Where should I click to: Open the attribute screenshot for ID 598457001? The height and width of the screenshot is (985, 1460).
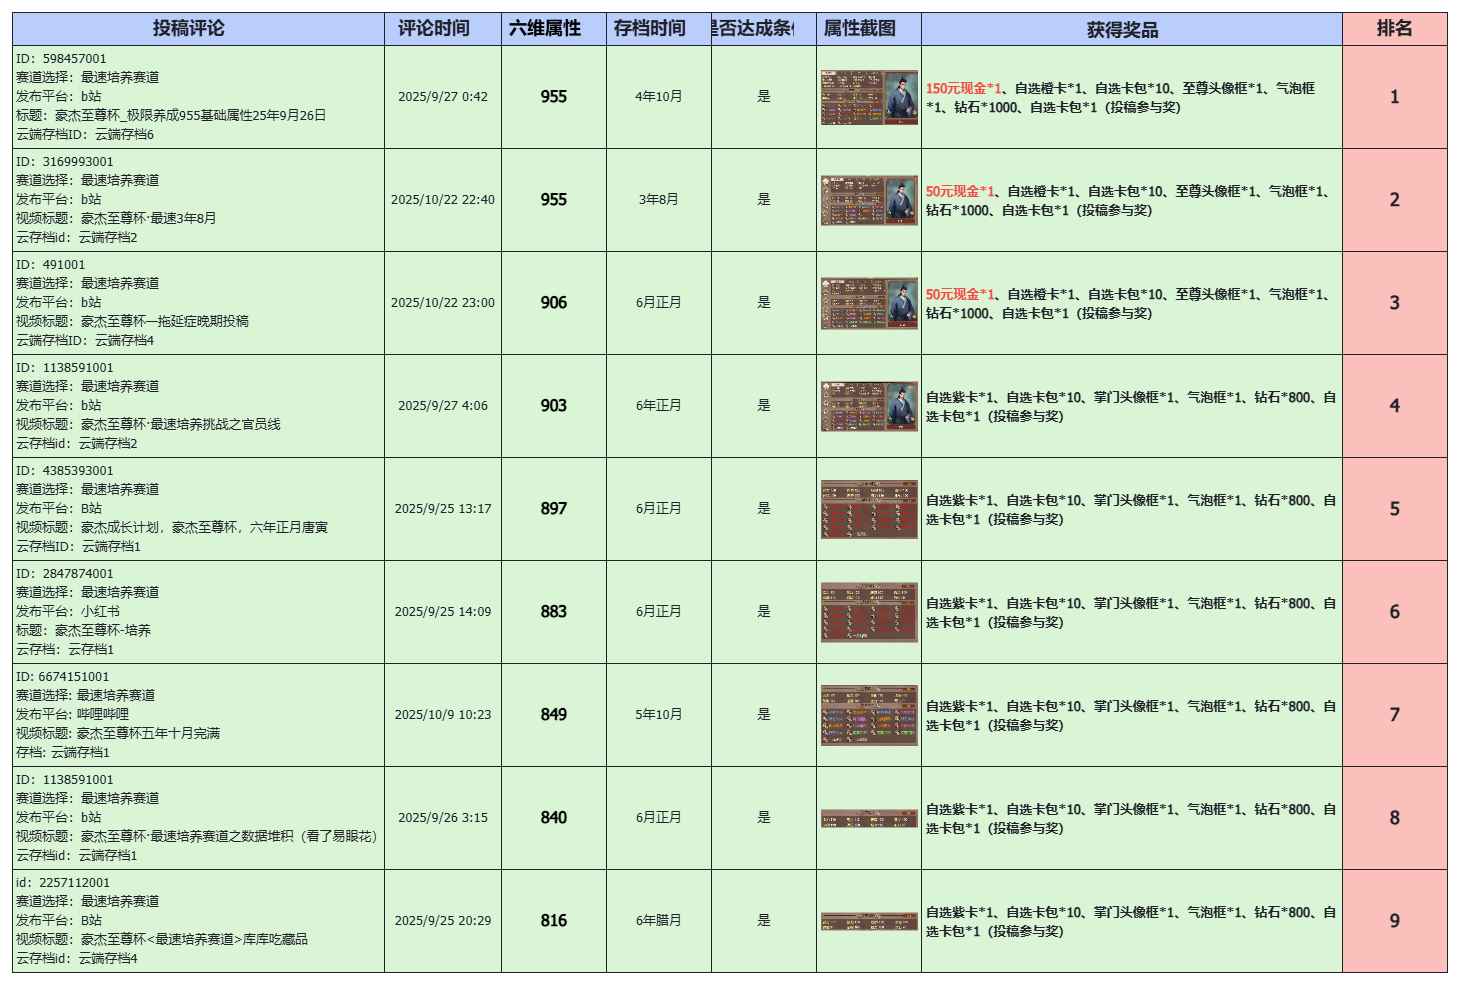pos(869,97)
